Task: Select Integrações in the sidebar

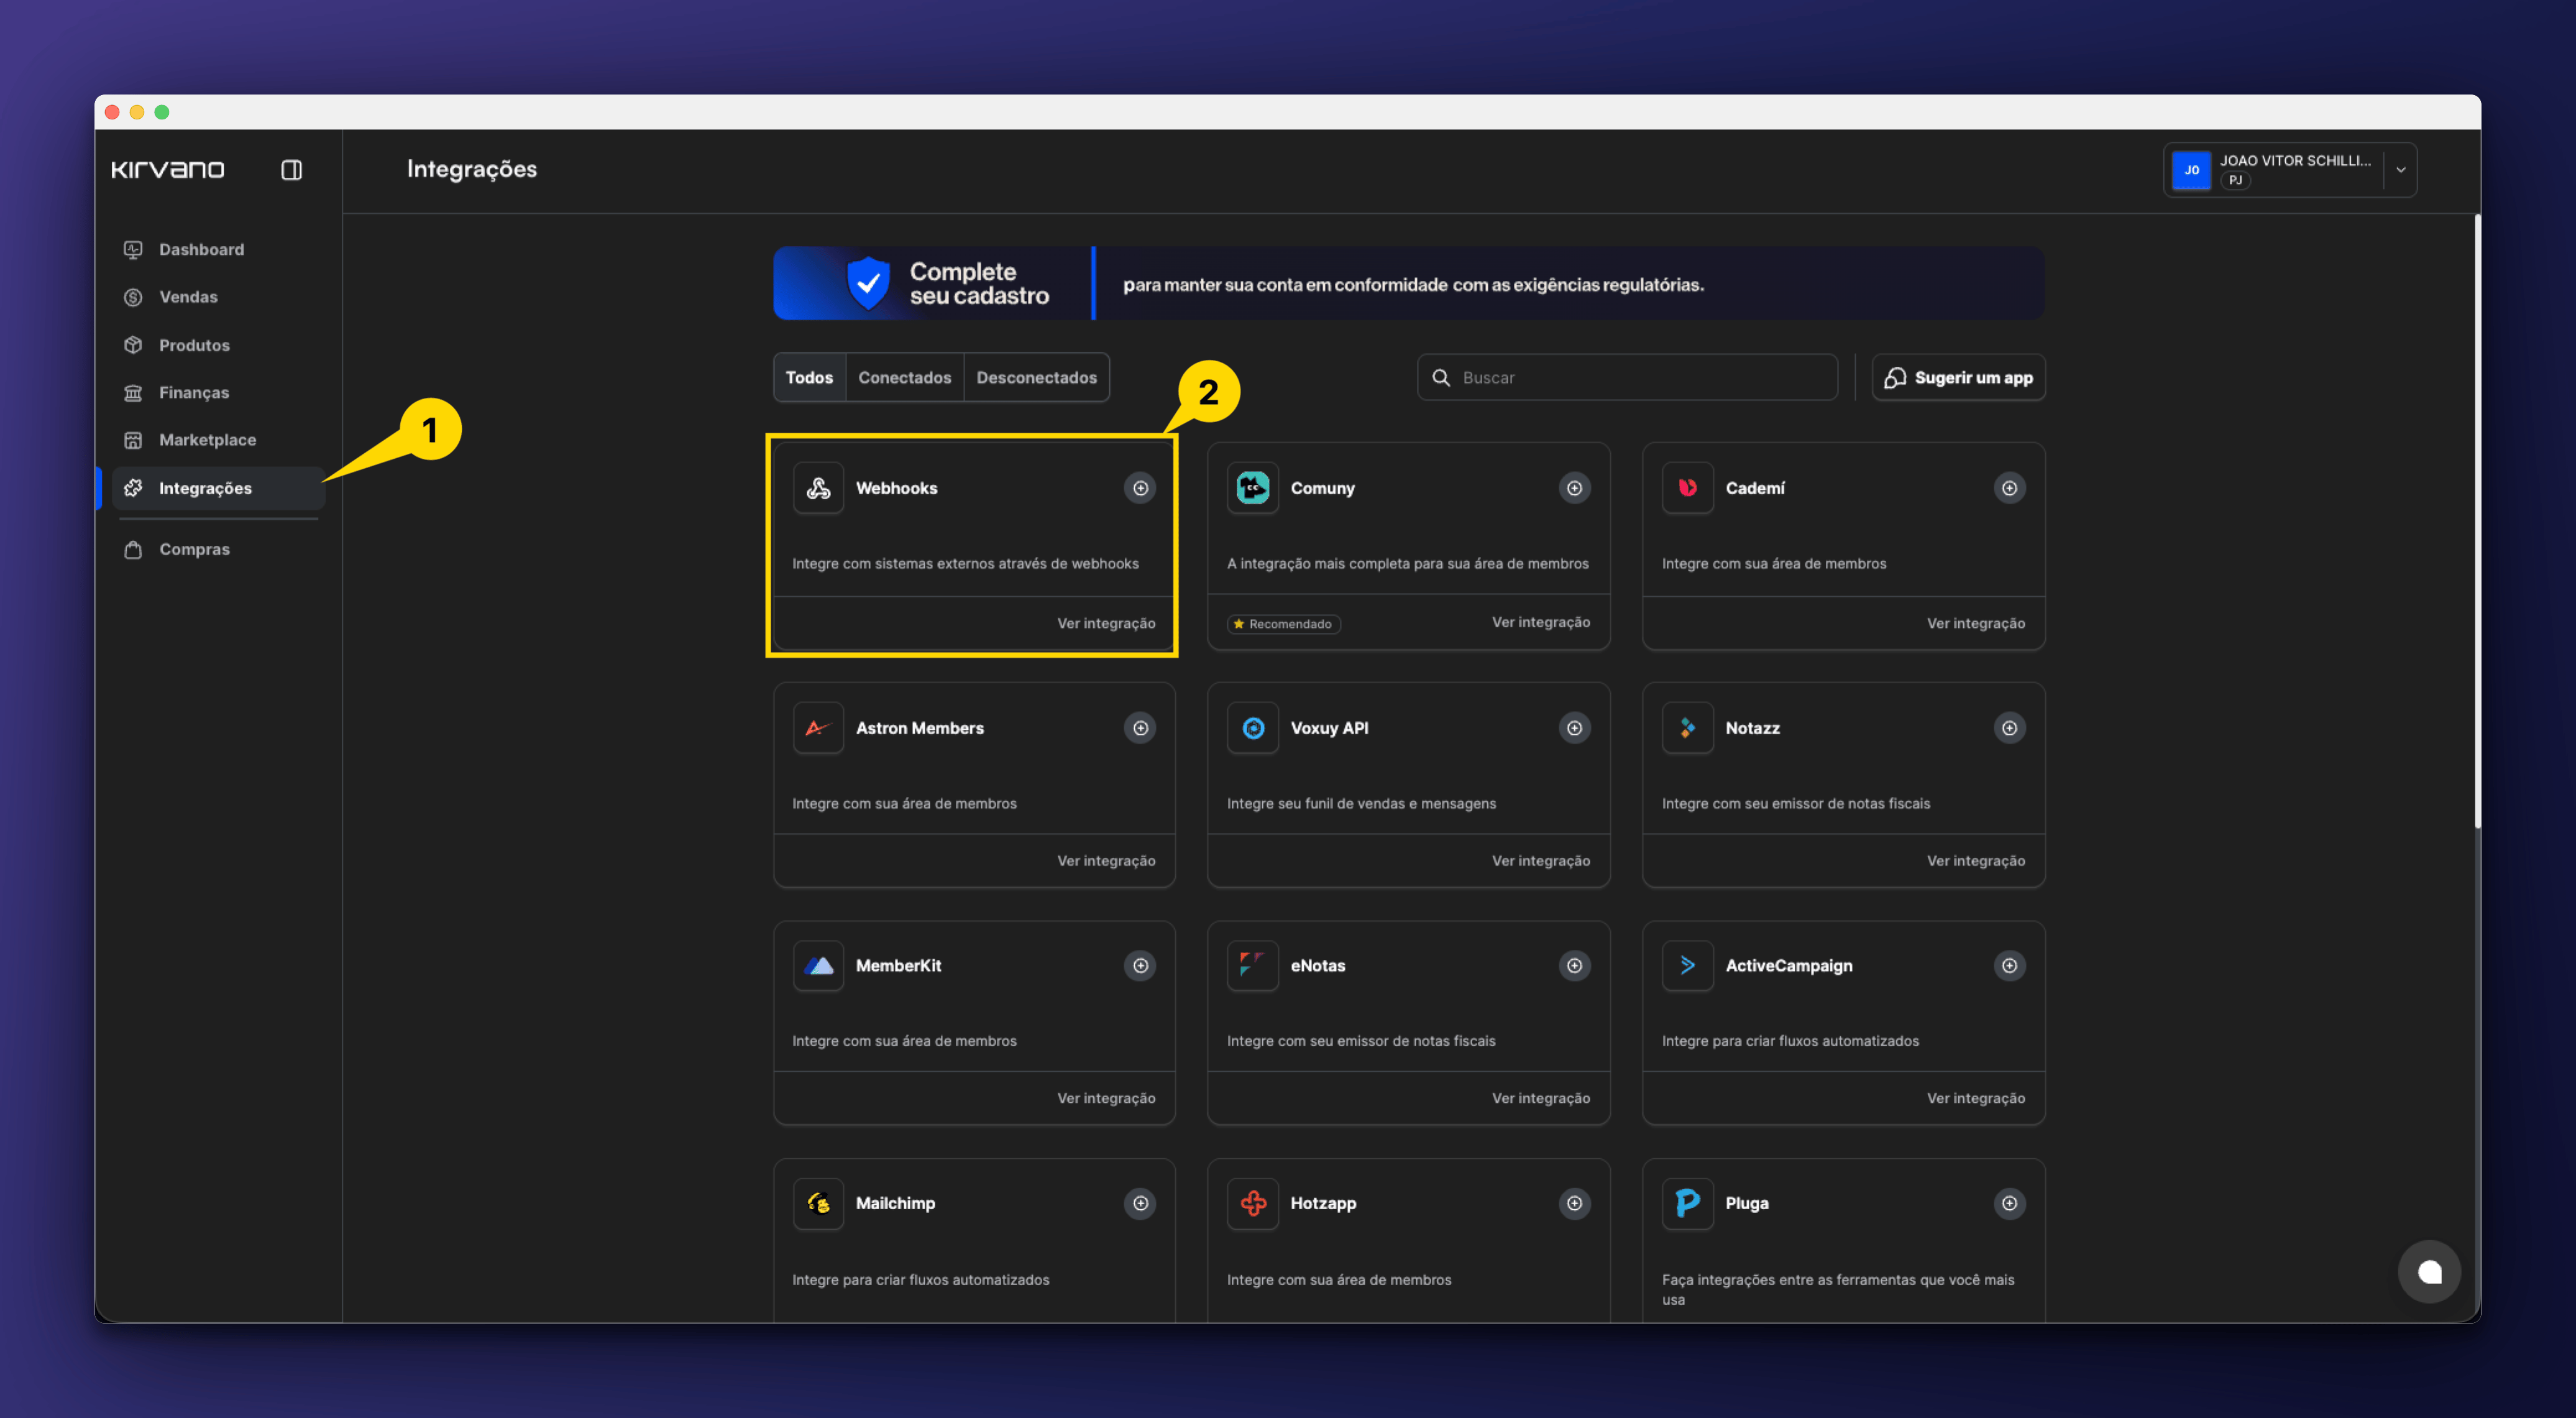Action: coord(218,488)
